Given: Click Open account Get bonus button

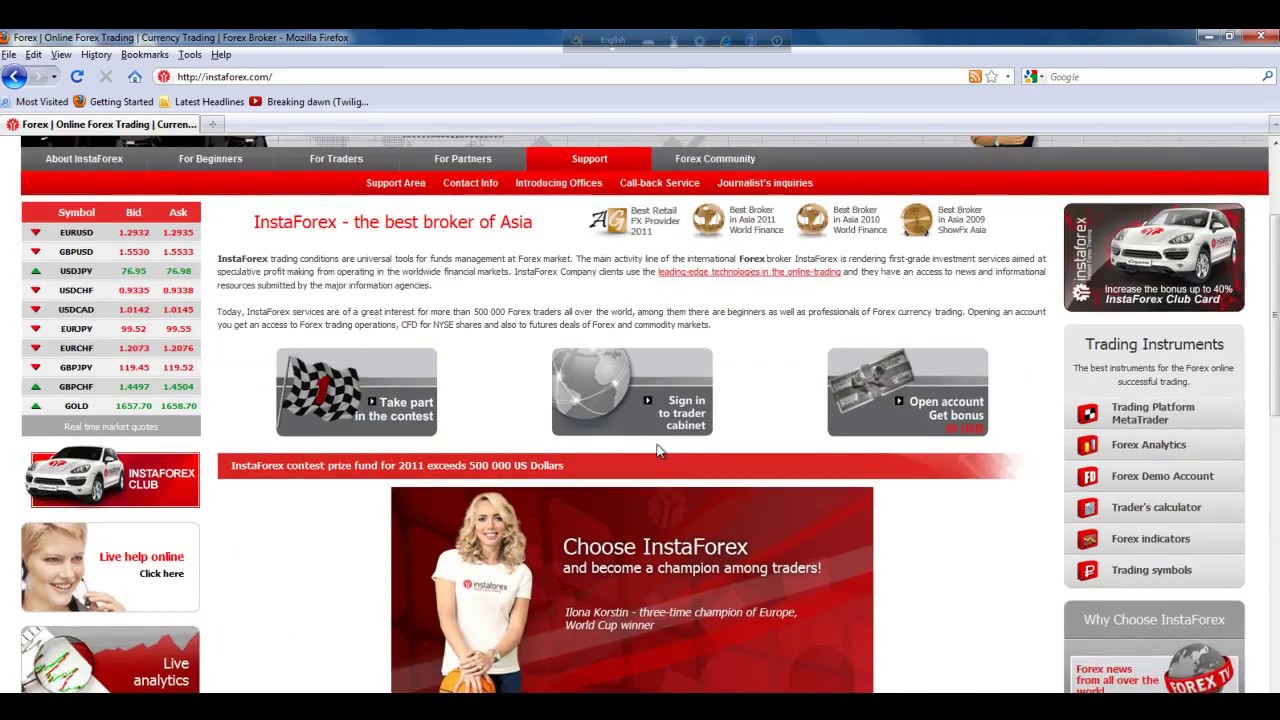Looking at the screenshot, I should 908,392.
